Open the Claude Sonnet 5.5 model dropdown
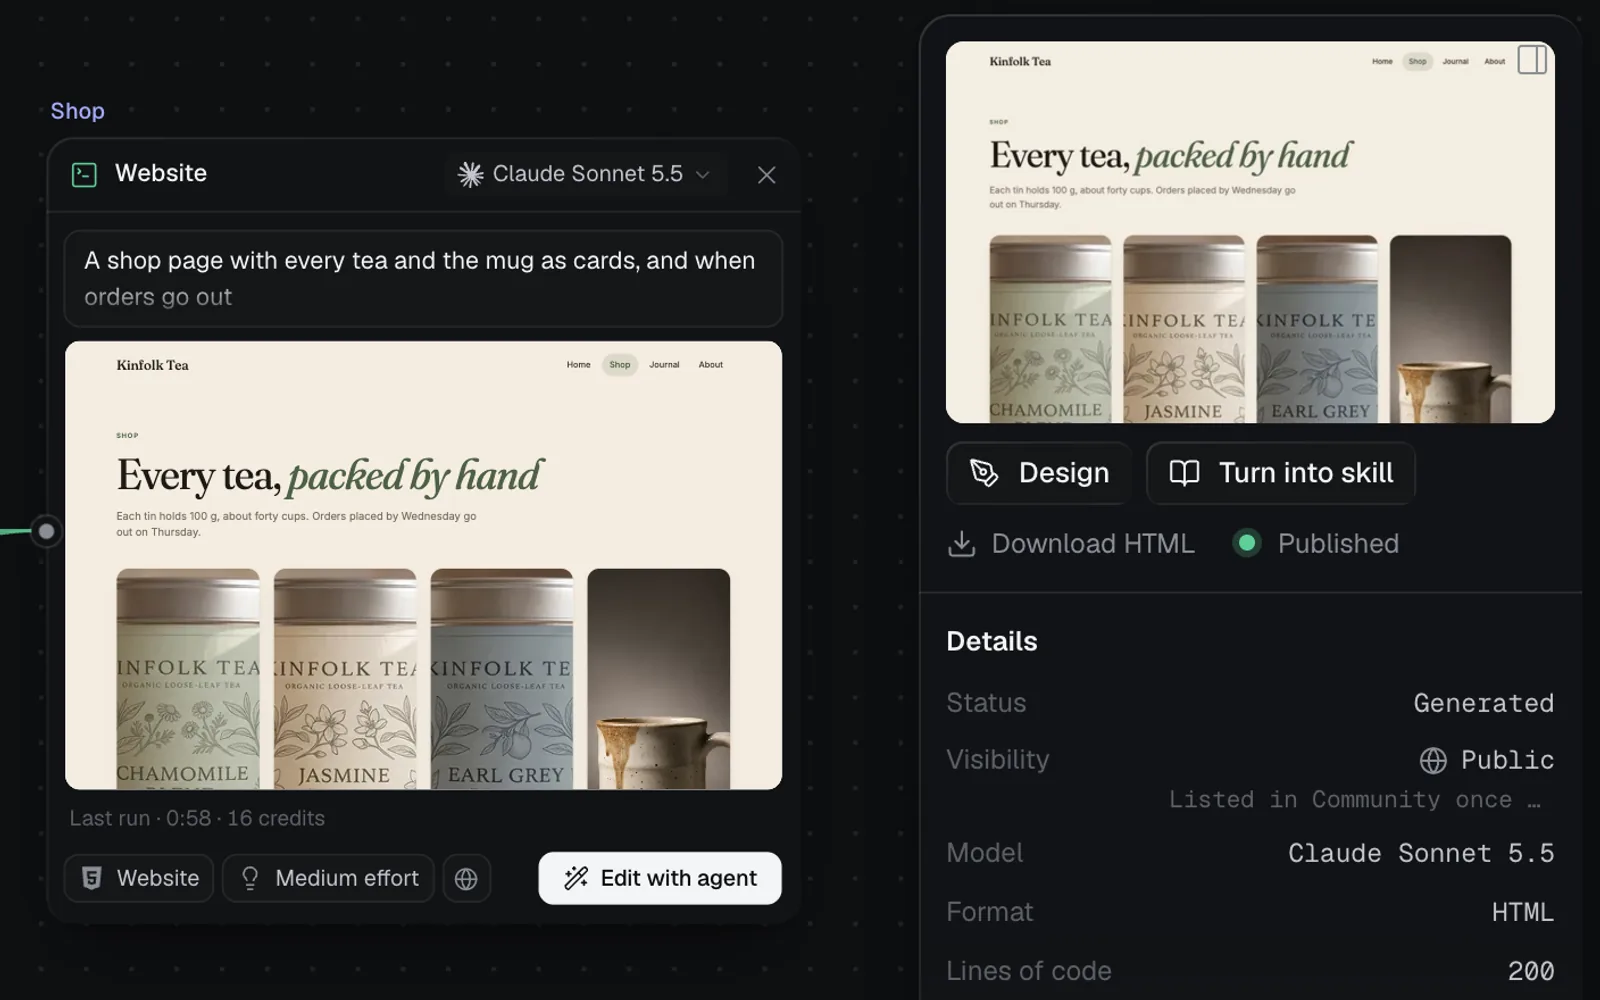This screenshot has height=1000, width=1600. 584,174
